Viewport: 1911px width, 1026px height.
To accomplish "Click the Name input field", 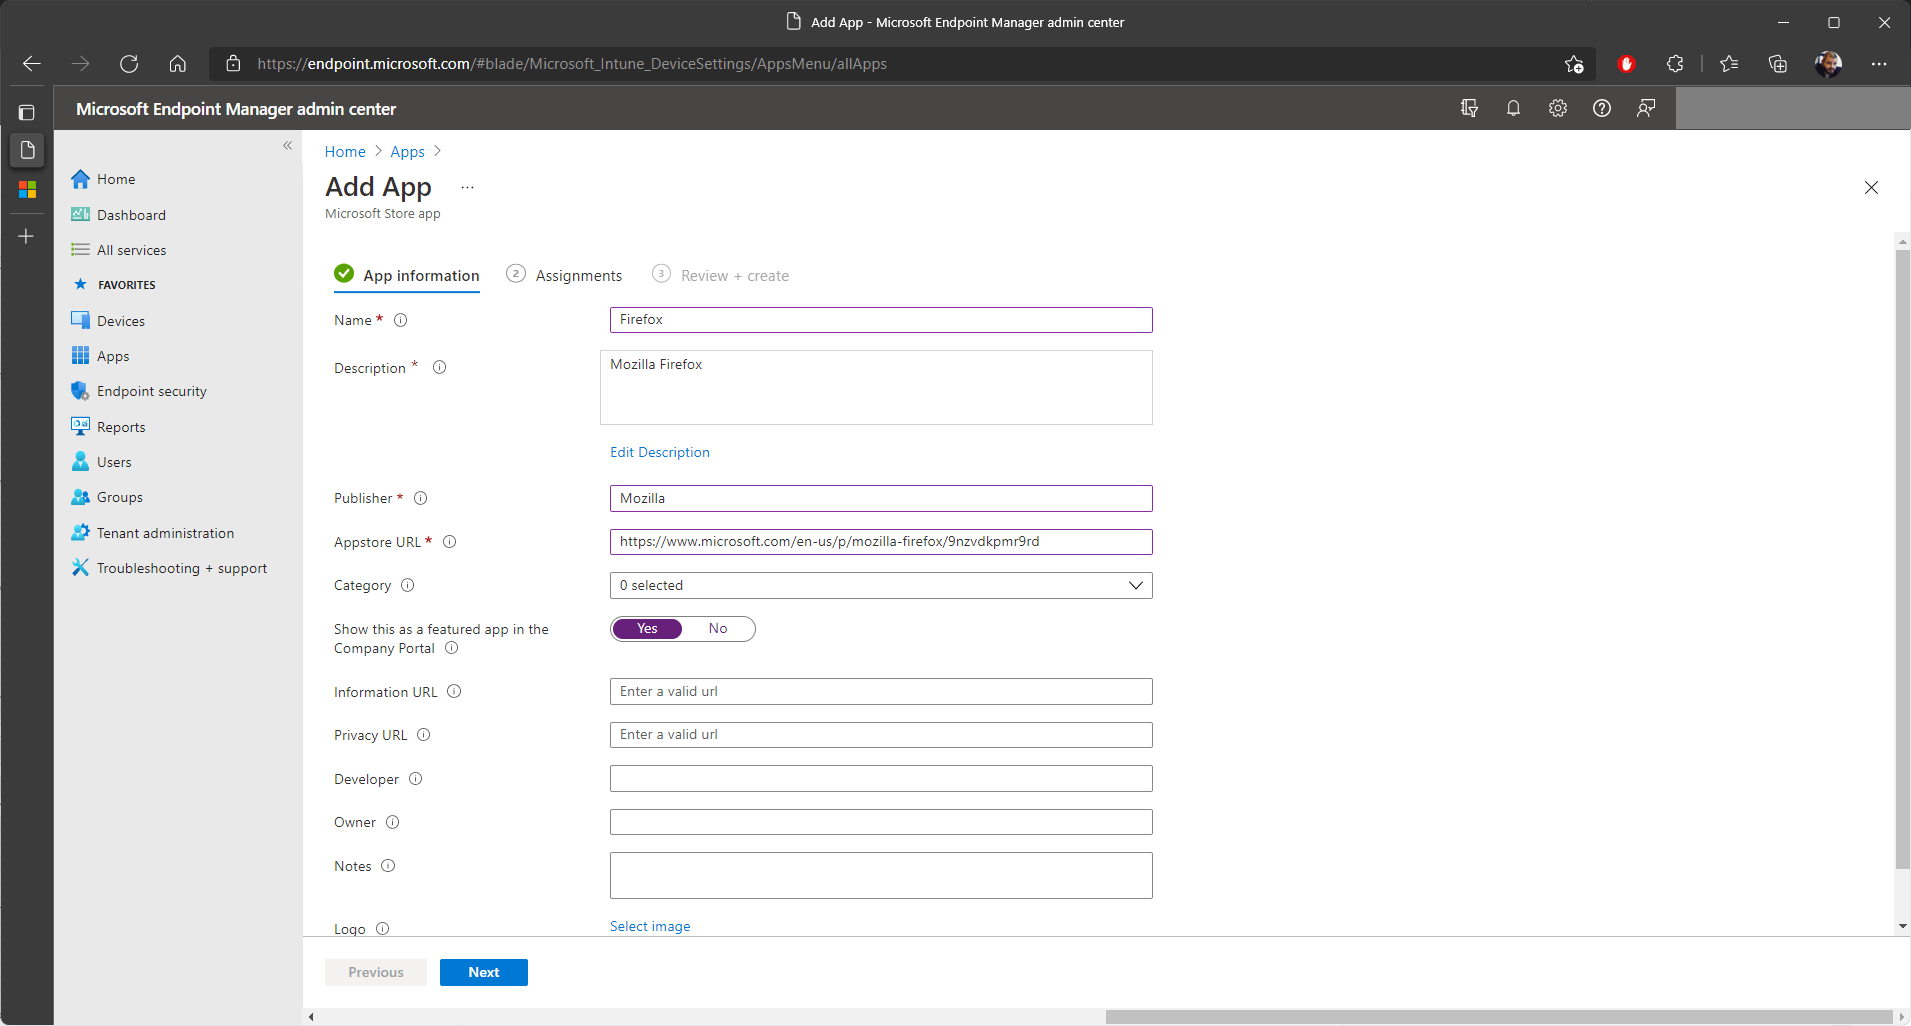I will pyautogui.click(x=881, y=320).
